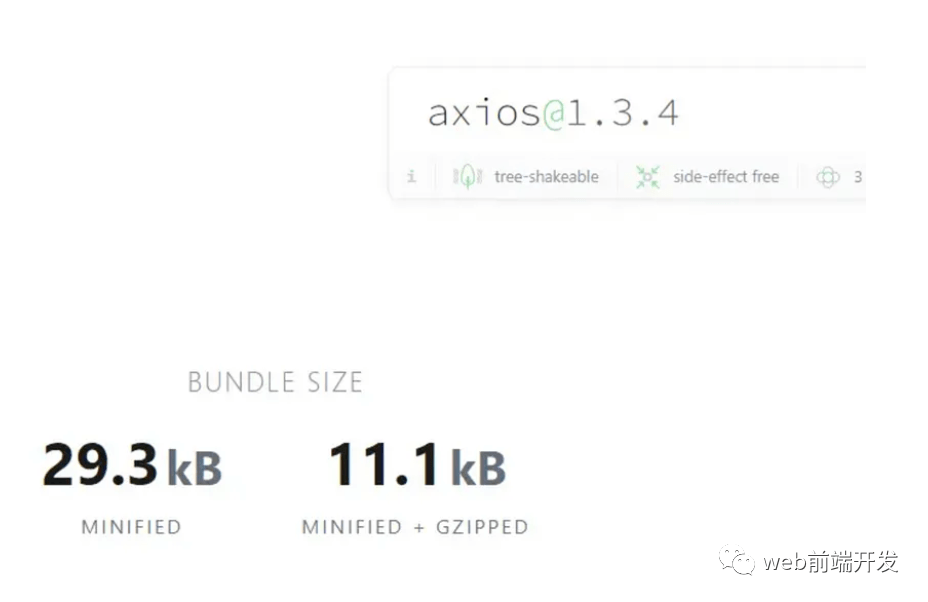The image size is (928, 602).
Task: Expand the package details card
Action: [629, 130]
